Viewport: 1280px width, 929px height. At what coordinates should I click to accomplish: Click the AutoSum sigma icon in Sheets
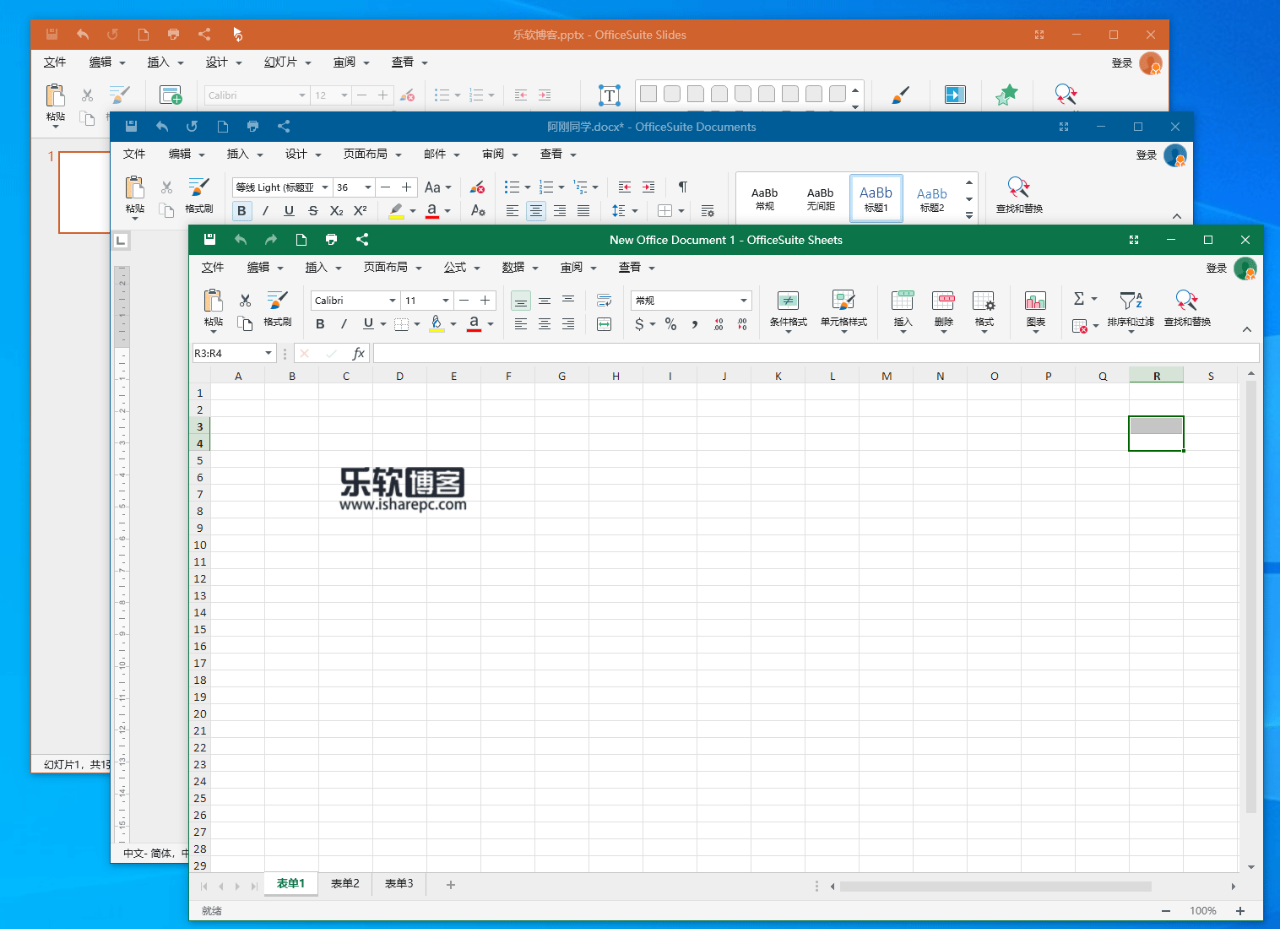[x=1079, y=299]
